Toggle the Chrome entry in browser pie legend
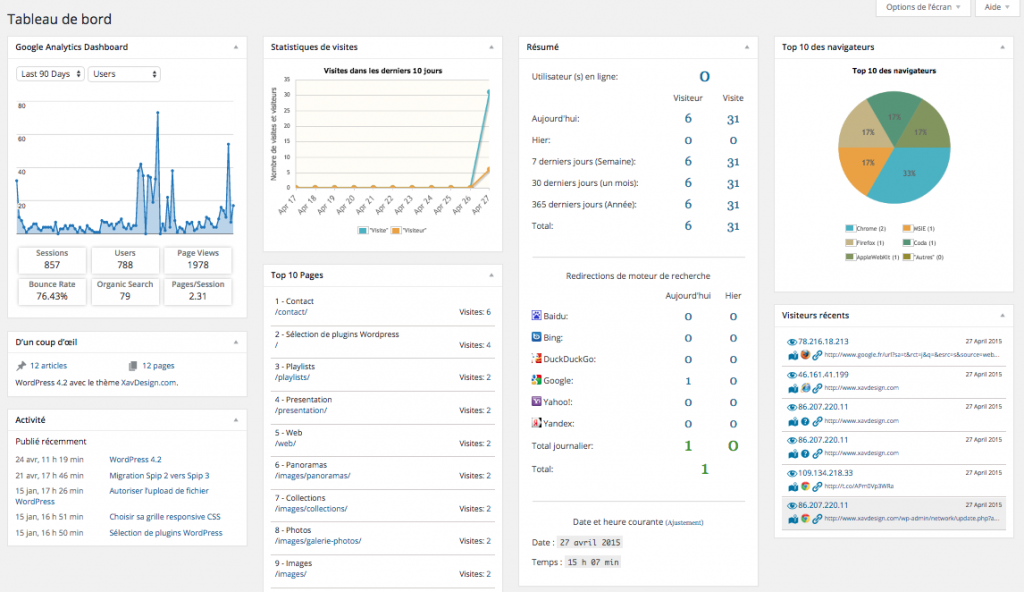Viewport: 1024px width, 592px height. [x=865, y=229]
